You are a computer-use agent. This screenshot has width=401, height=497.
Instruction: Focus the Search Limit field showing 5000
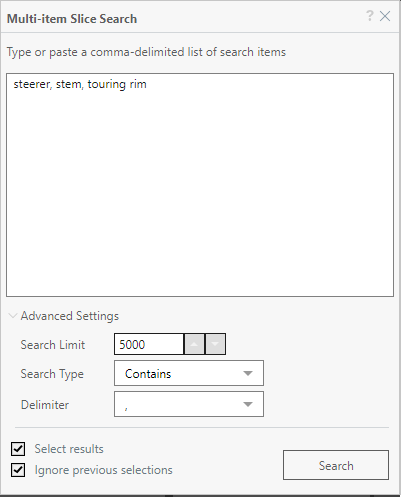click(x=149, y=344)
